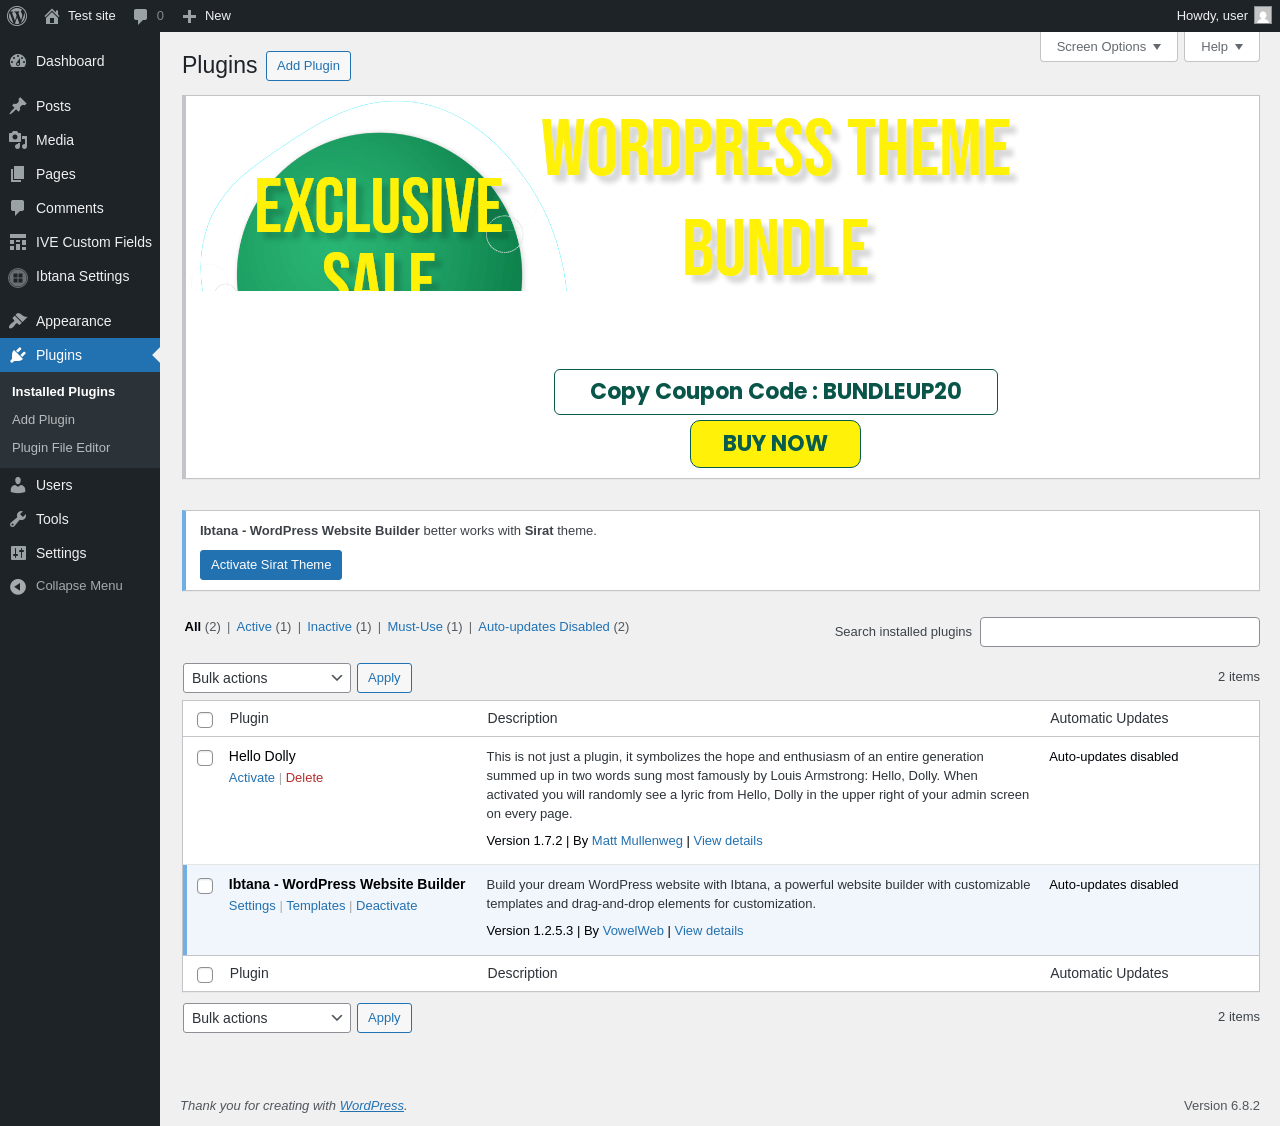Focus the Search installed plugins field

click(1120, 632)
